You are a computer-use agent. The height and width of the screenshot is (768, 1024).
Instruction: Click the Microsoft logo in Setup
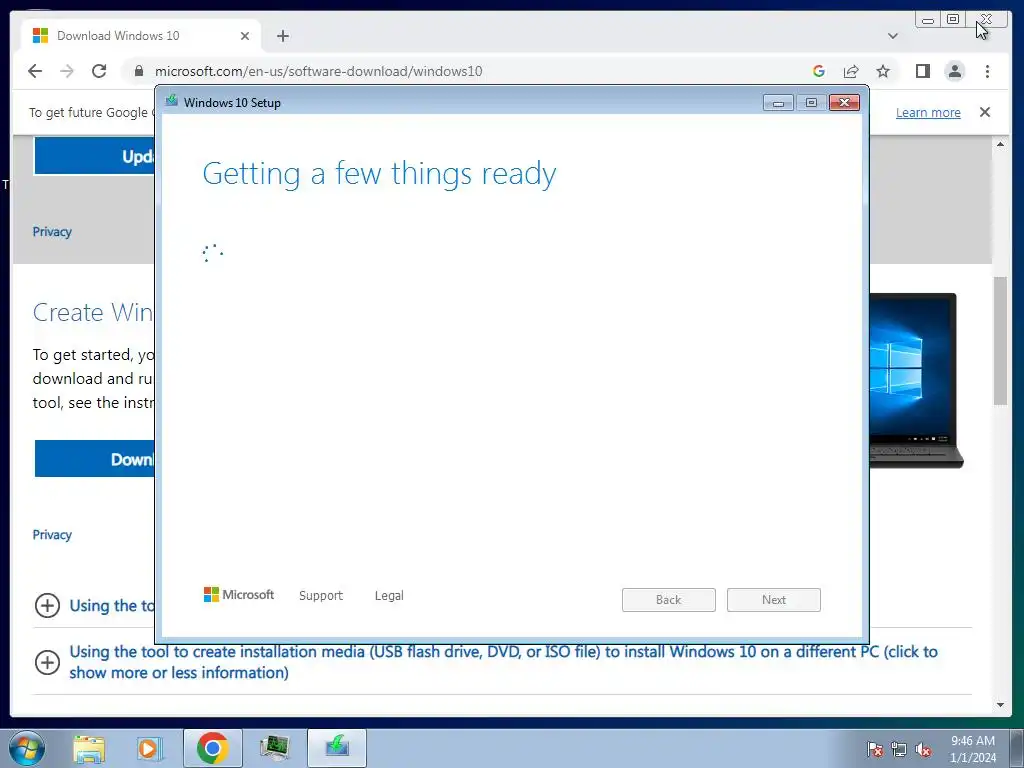click(239, 595)
